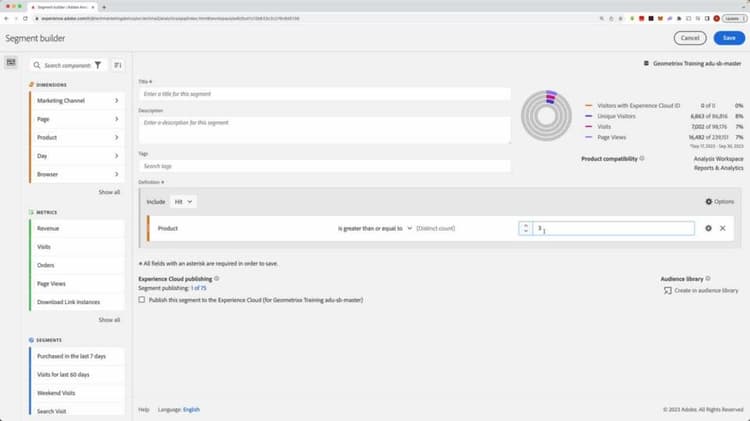Select the Orders metric
The height and width of the screenshot is (421, 750).
(x=77, y=265)
